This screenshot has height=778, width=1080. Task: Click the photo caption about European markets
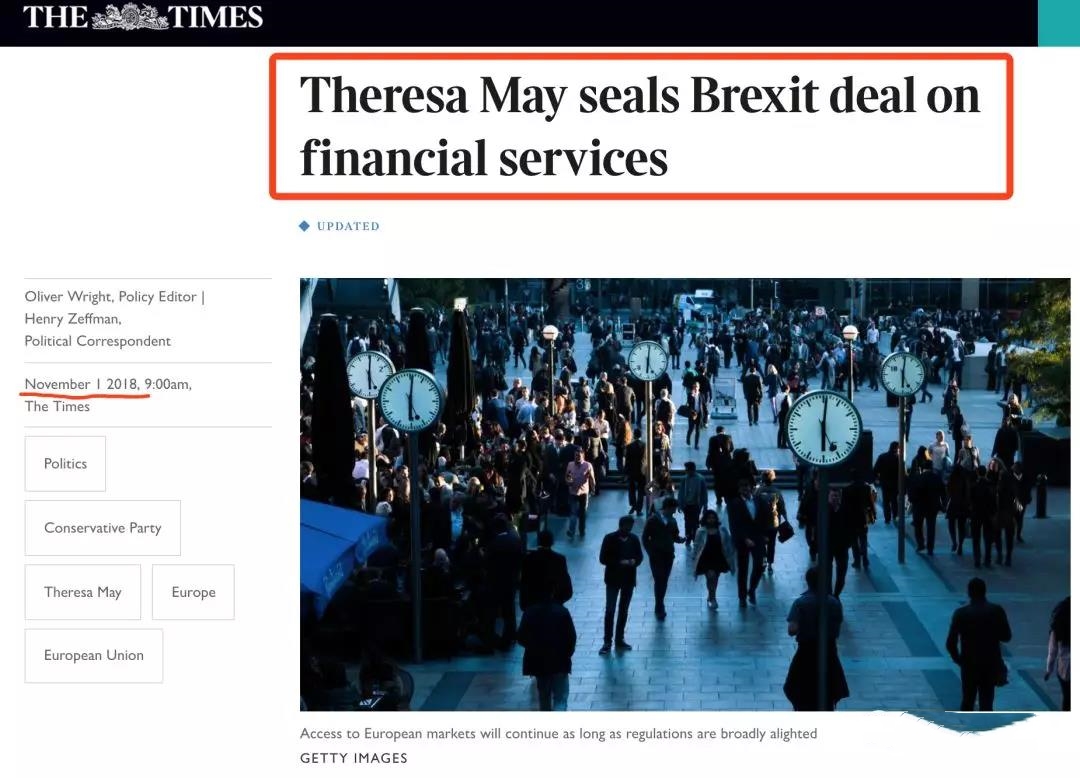click(558, 734)
